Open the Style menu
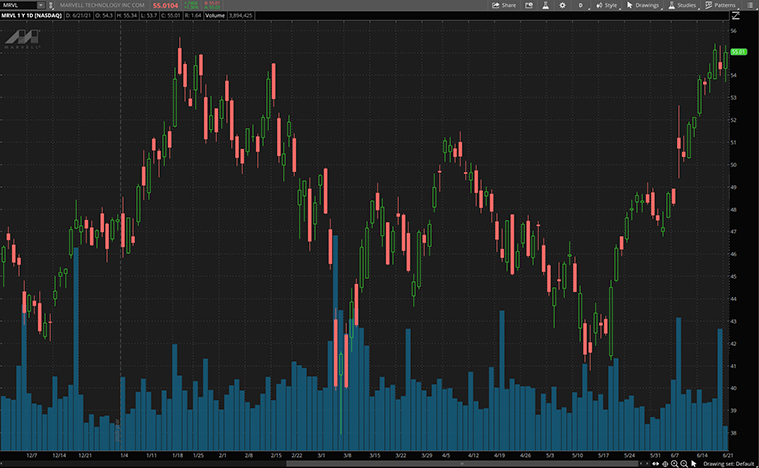 point(607,5)
